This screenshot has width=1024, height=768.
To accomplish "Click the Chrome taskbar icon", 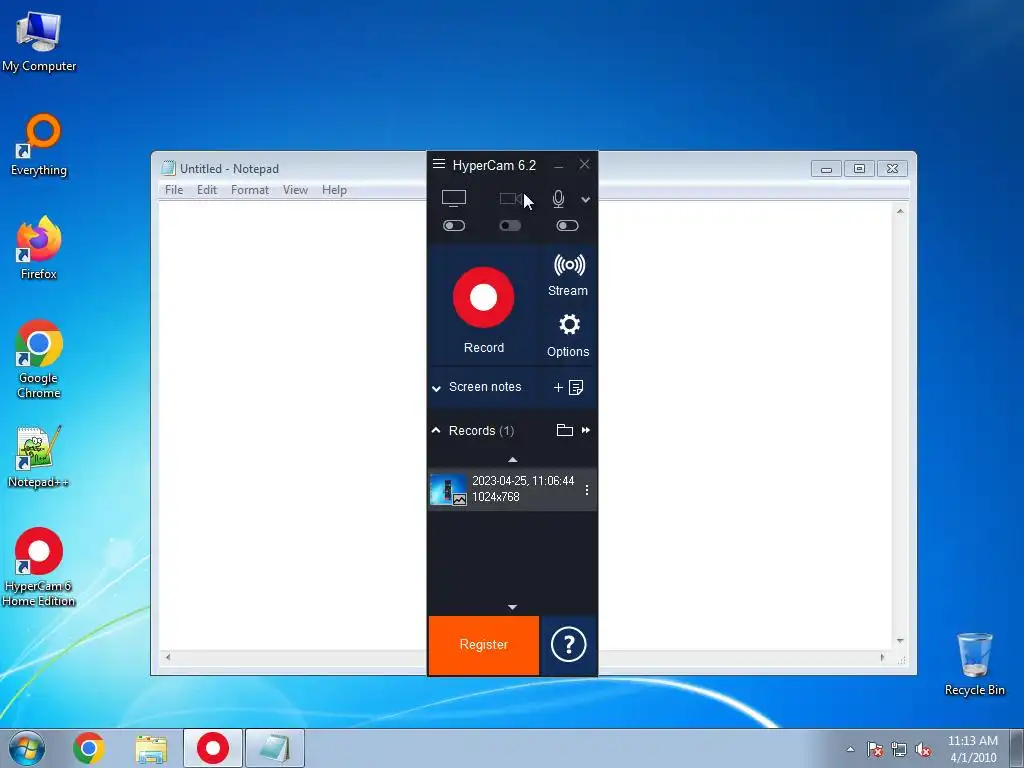I will click(89, 748).
